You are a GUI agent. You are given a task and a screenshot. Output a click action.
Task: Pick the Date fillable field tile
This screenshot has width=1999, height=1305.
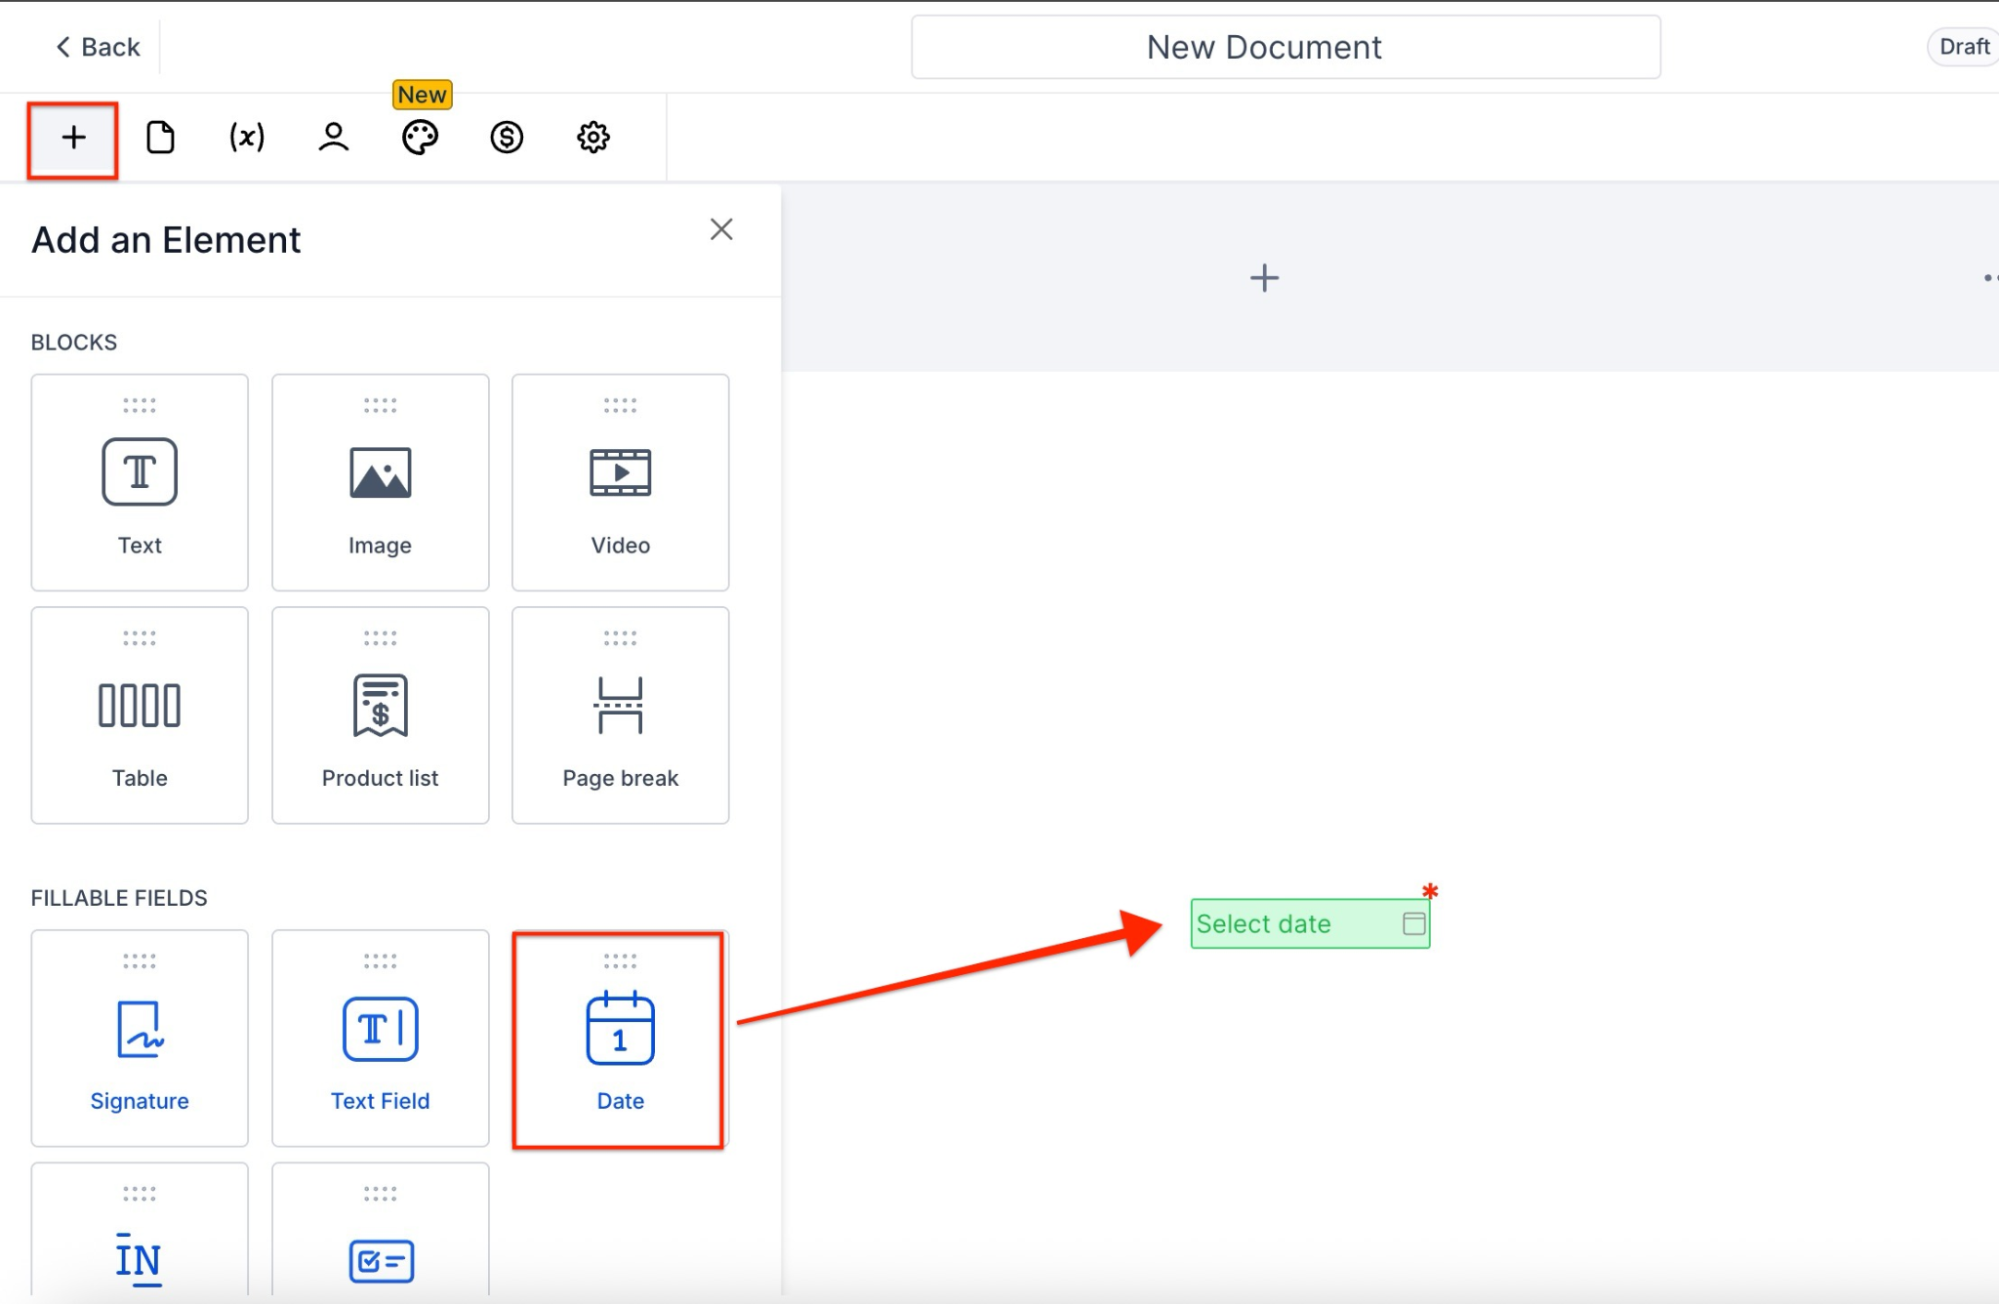[x=620, y=1039]
